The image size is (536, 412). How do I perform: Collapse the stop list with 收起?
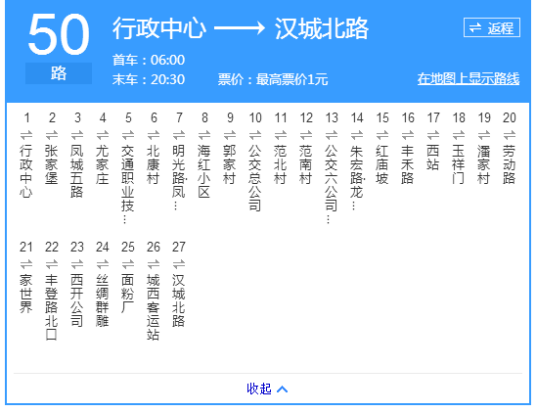pyautogui.click(x=267, y=389)
